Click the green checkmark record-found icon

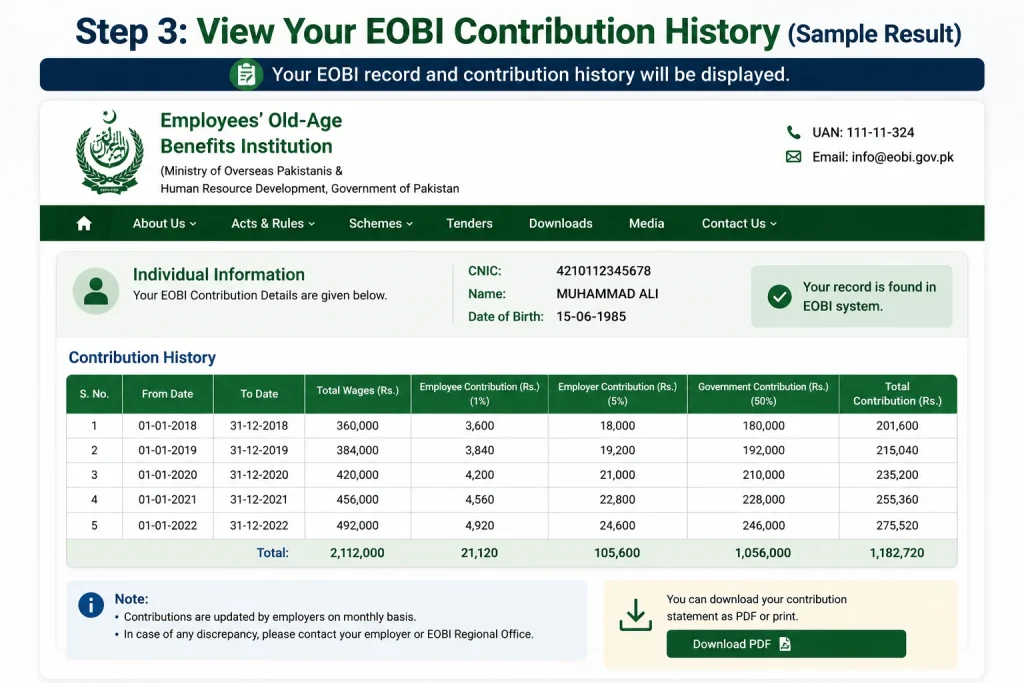[779, 296]
